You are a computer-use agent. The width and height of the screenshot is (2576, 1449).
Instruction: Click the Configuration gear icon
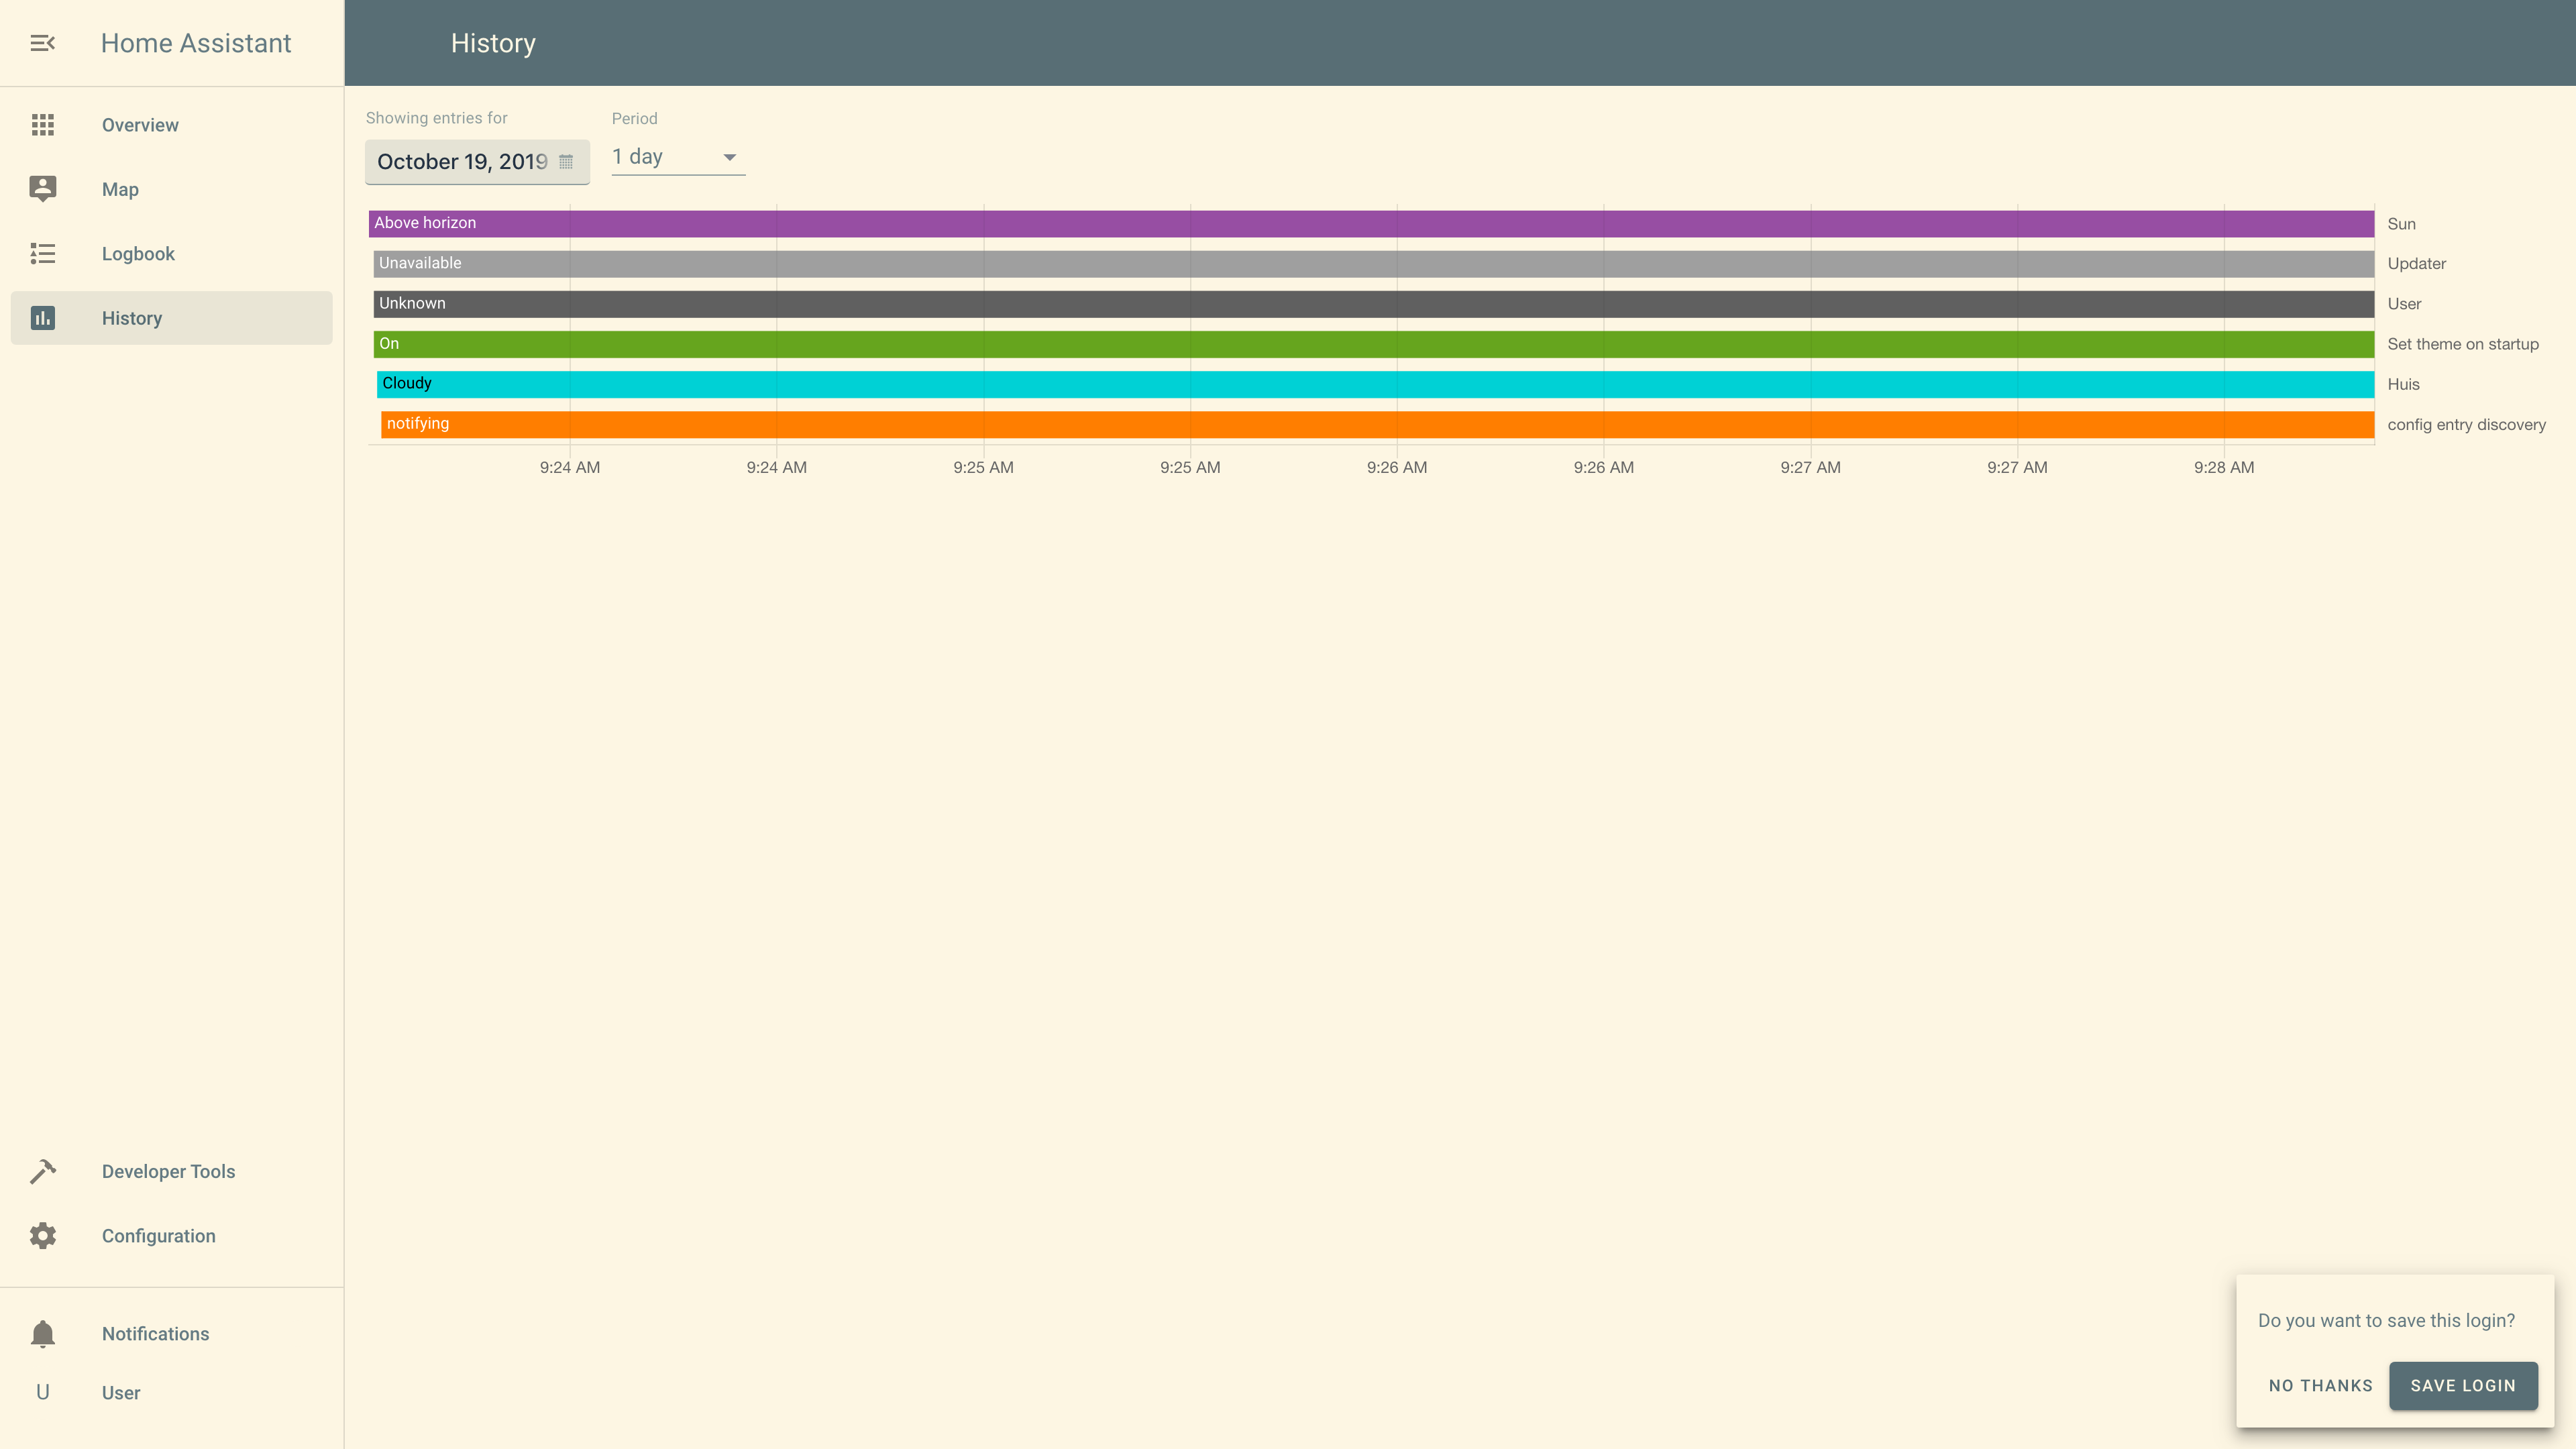[42, 1236]
